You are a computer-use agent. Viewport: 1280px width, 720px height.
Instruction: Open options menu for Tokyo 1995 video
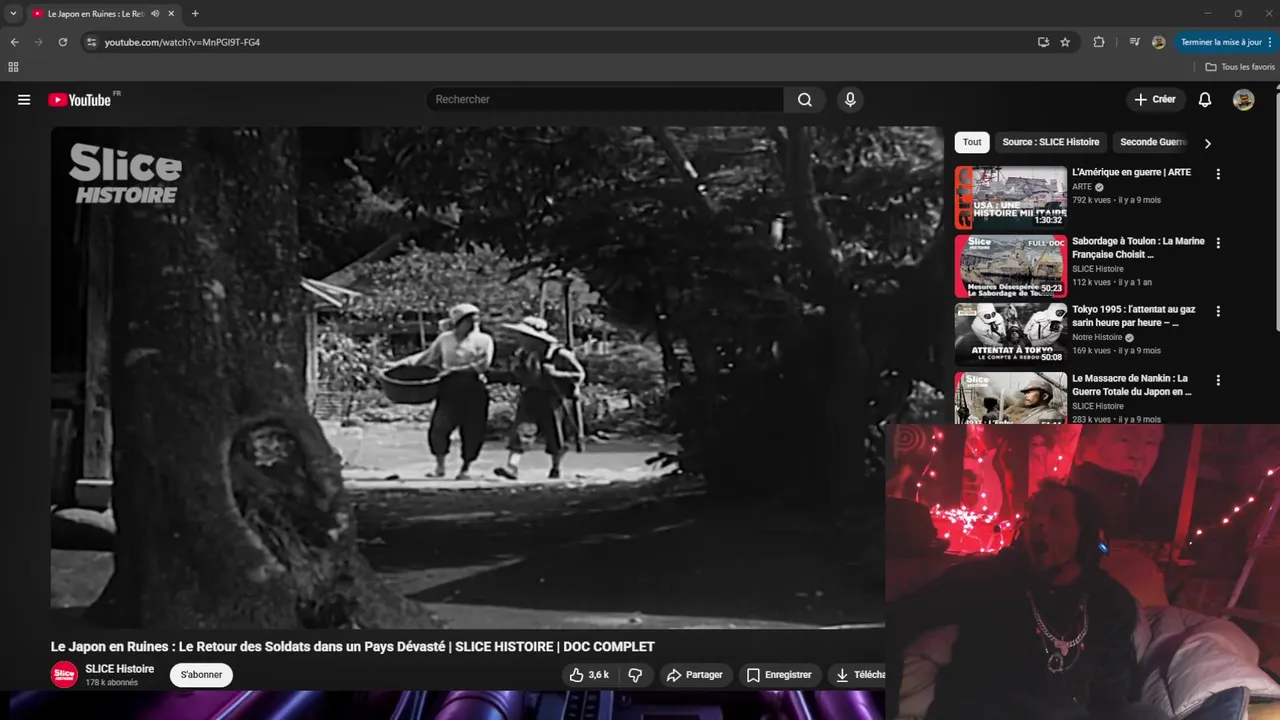click(1218, 311)
